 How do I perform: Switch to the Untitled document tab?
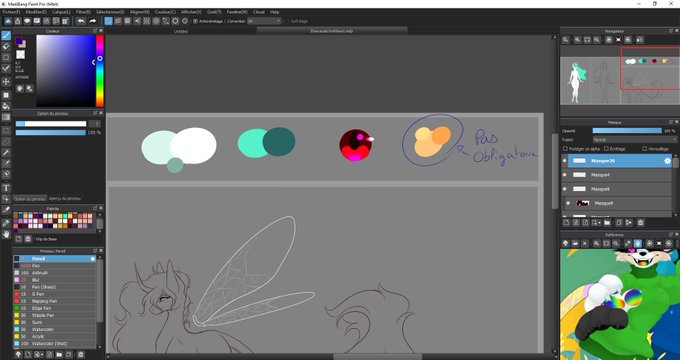[x=180, y=31]
